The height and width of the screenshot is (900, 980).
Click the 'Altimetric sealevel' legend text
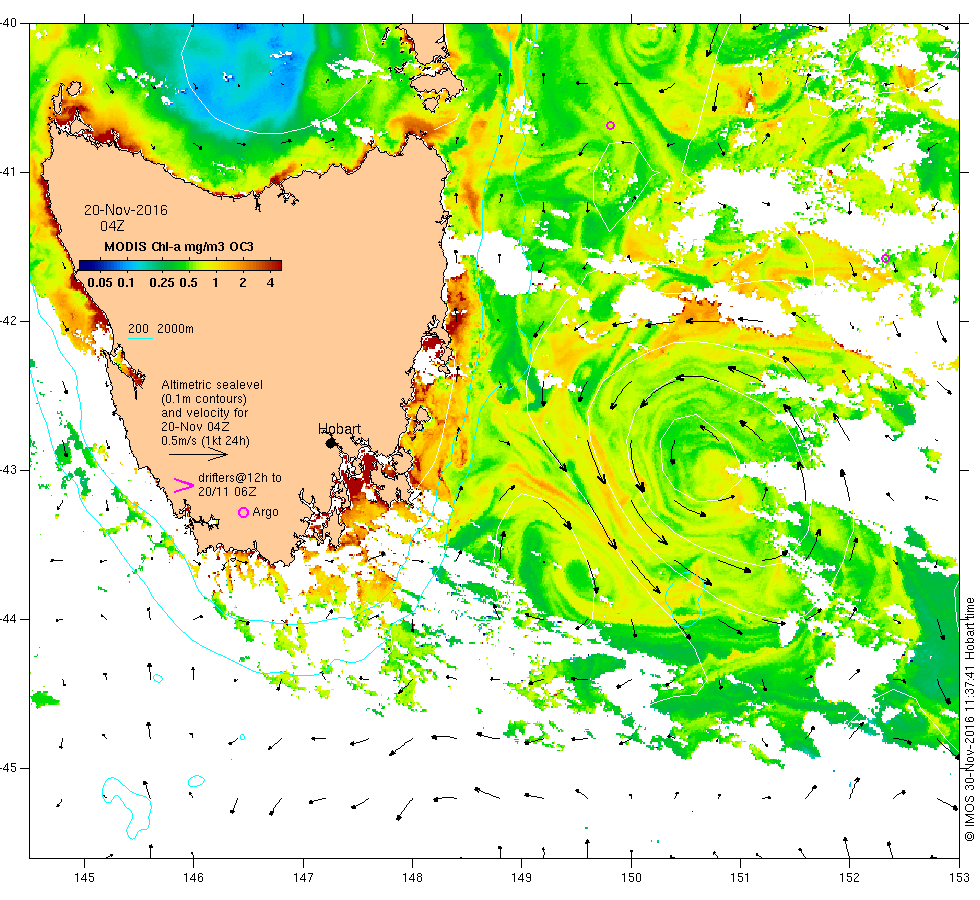(x=212, y=384)
